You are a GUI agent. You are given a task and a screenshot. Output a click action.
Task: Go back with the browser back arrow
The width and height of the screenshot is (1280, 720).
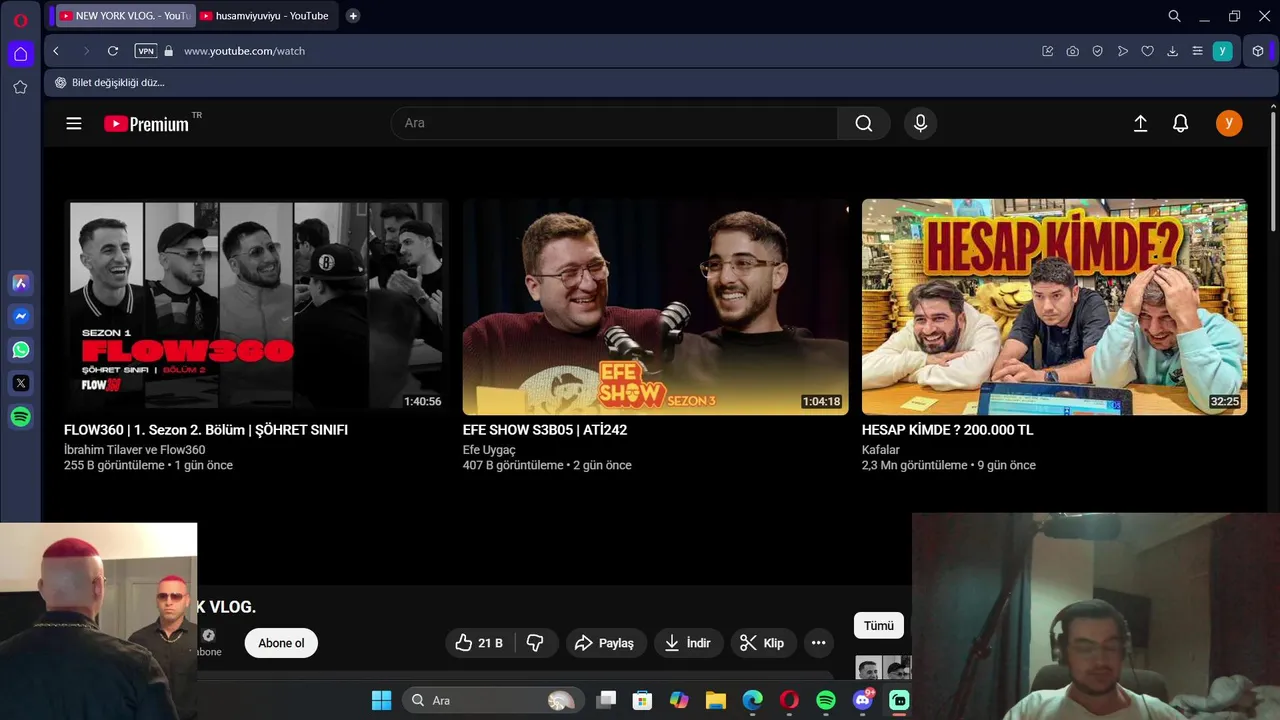[x=56, y=51]
